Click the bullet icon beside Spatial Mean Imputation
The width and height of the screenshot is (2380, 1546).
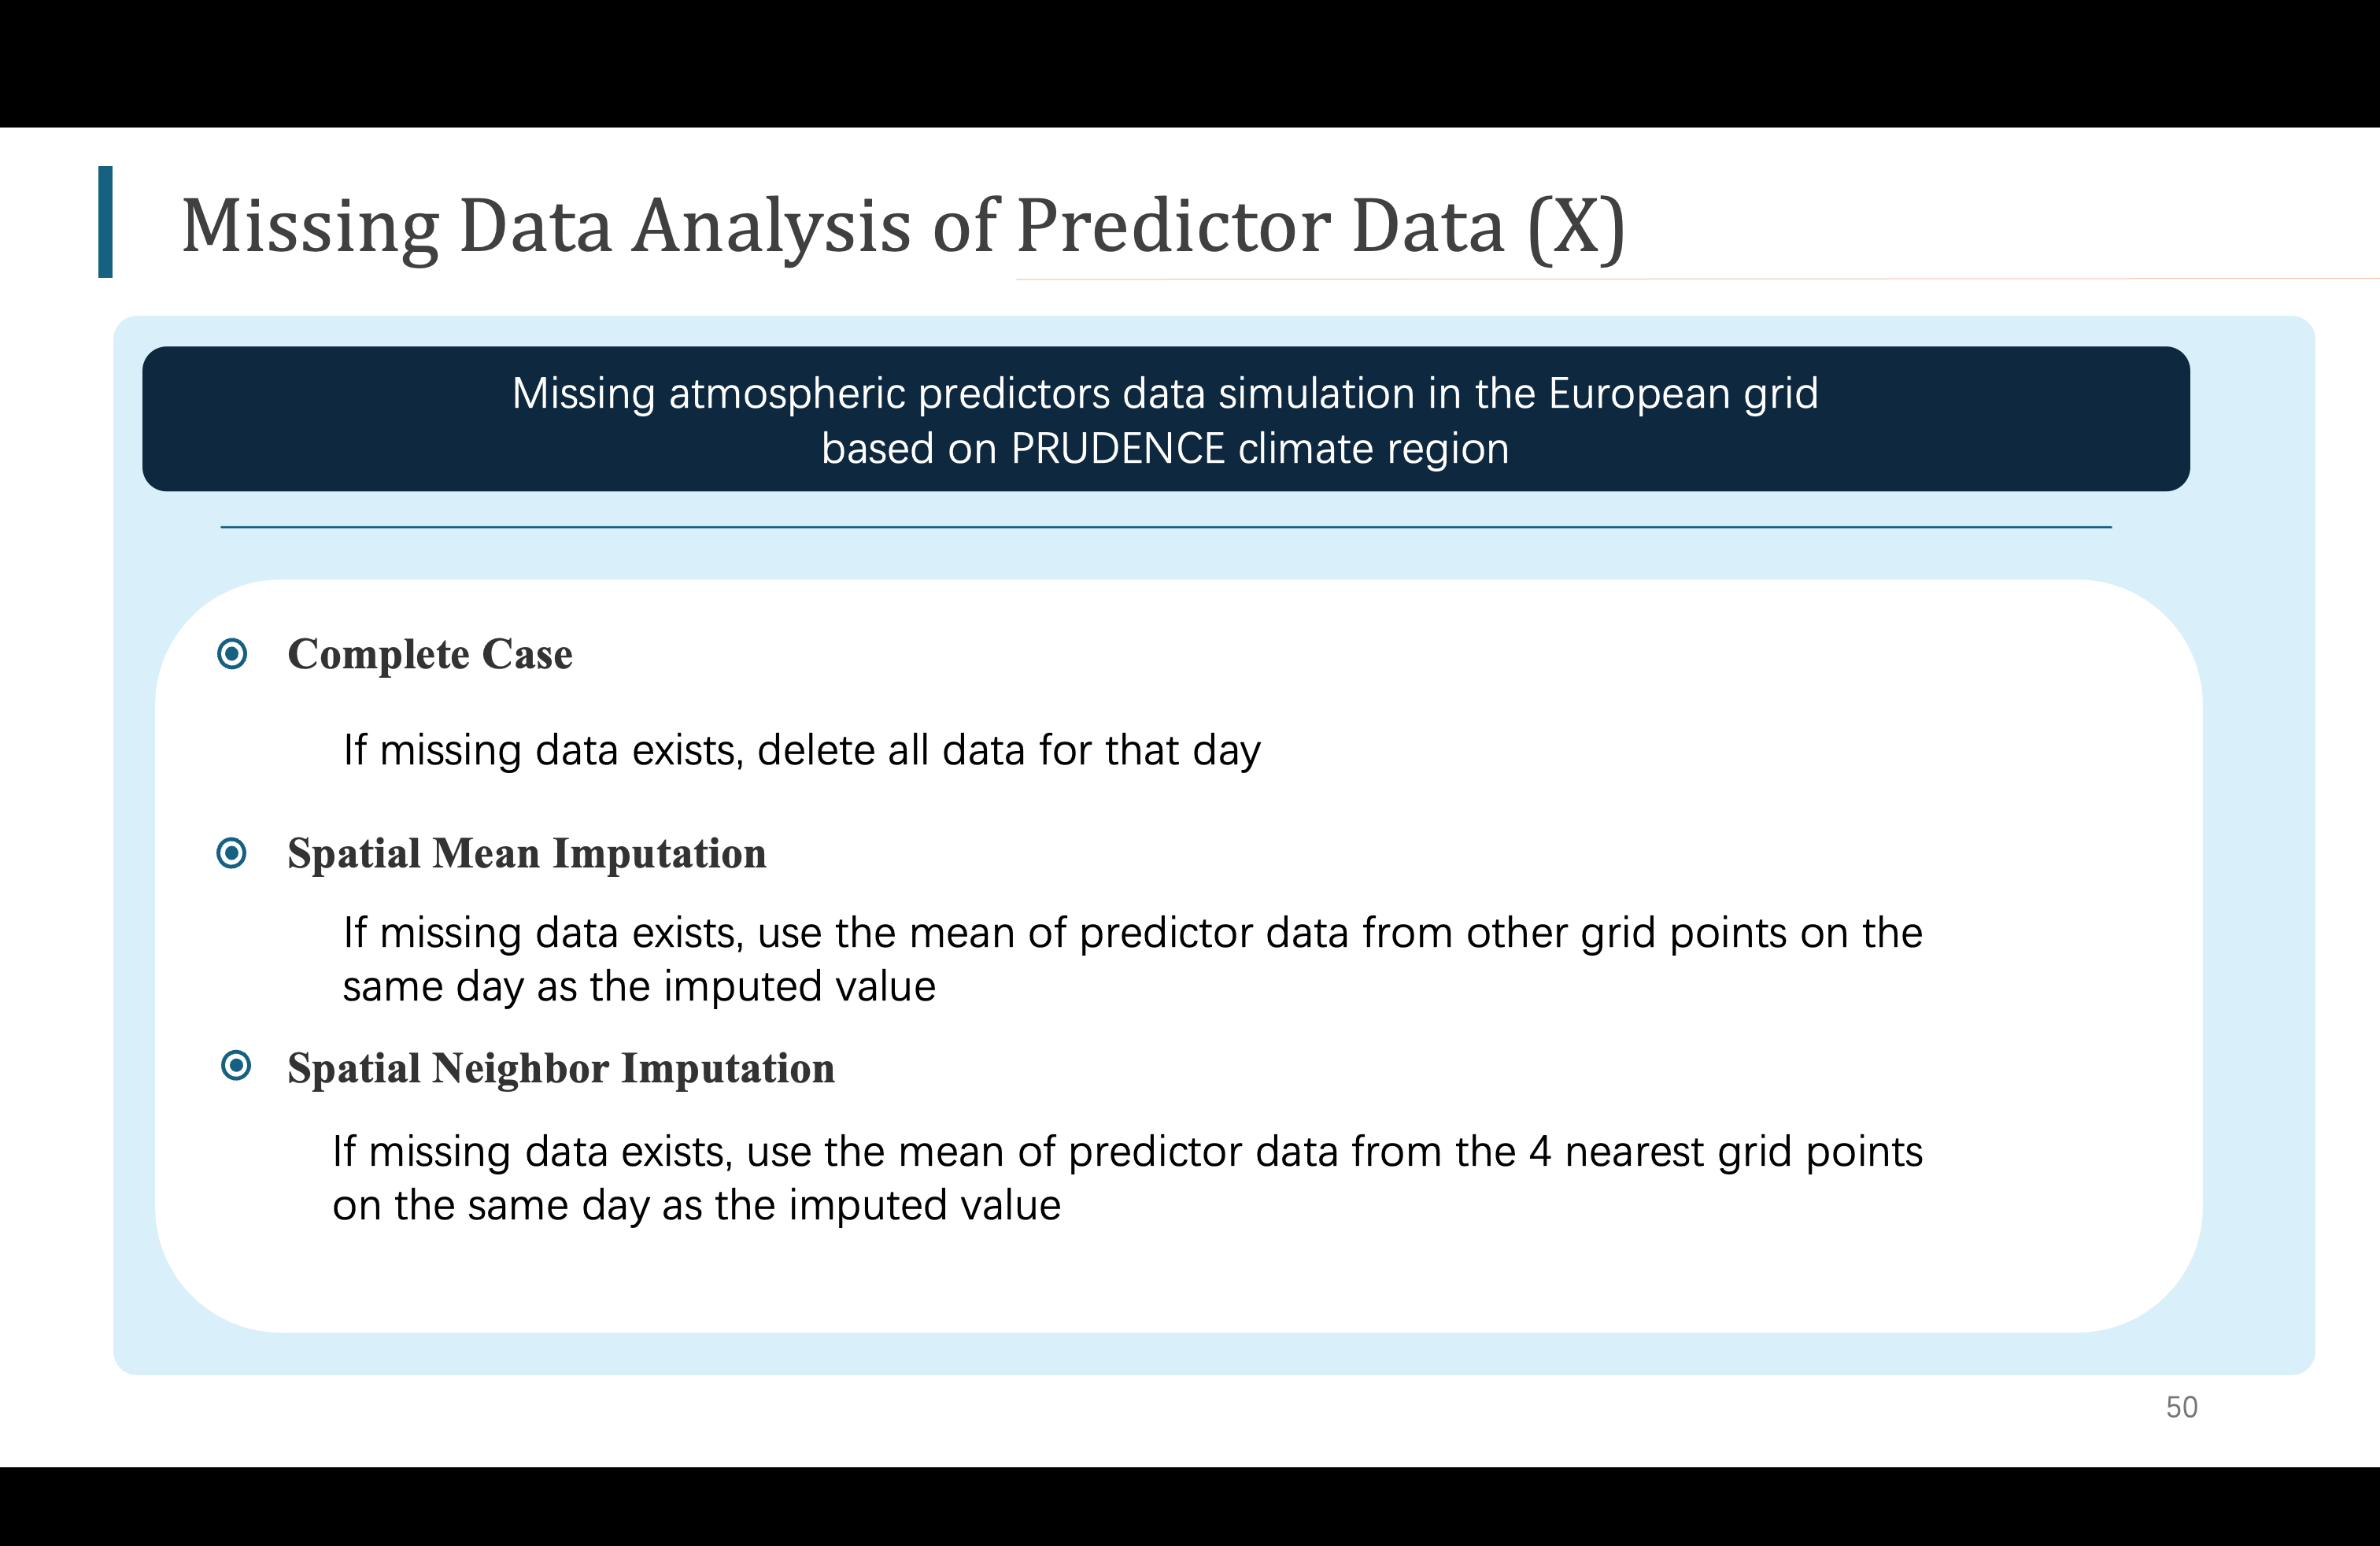(232, 853)
